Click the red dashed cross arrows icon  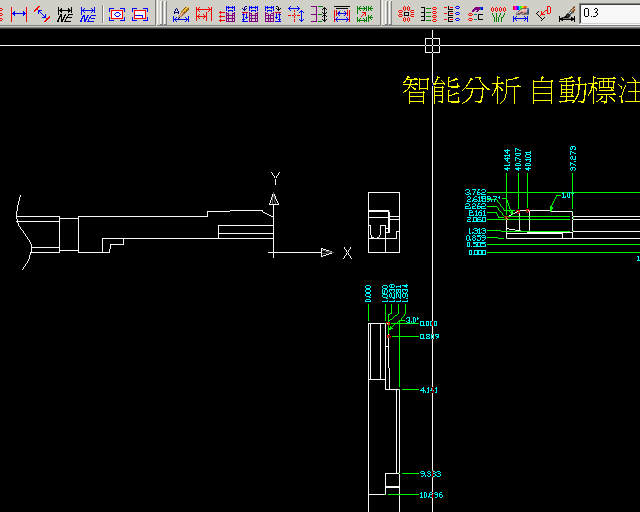(x=296, y=14)
